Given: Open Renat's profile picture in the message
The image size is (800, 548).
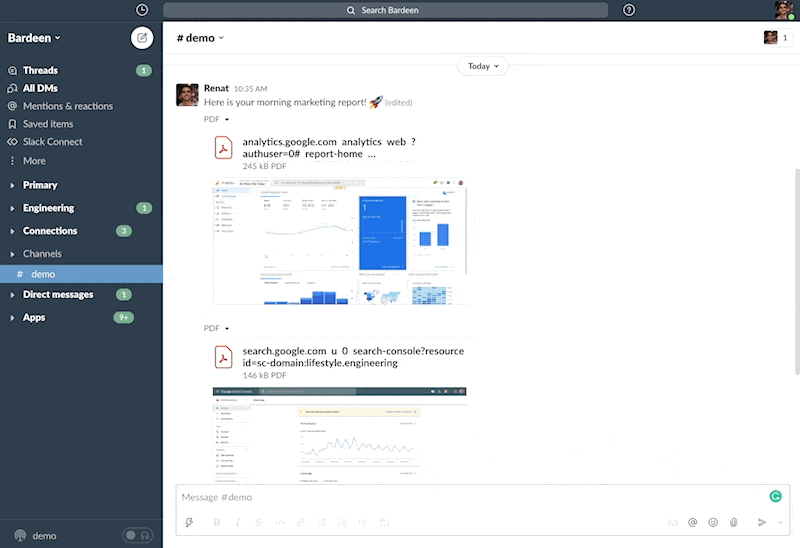Looking at the screenshot, I should (187, 95).
